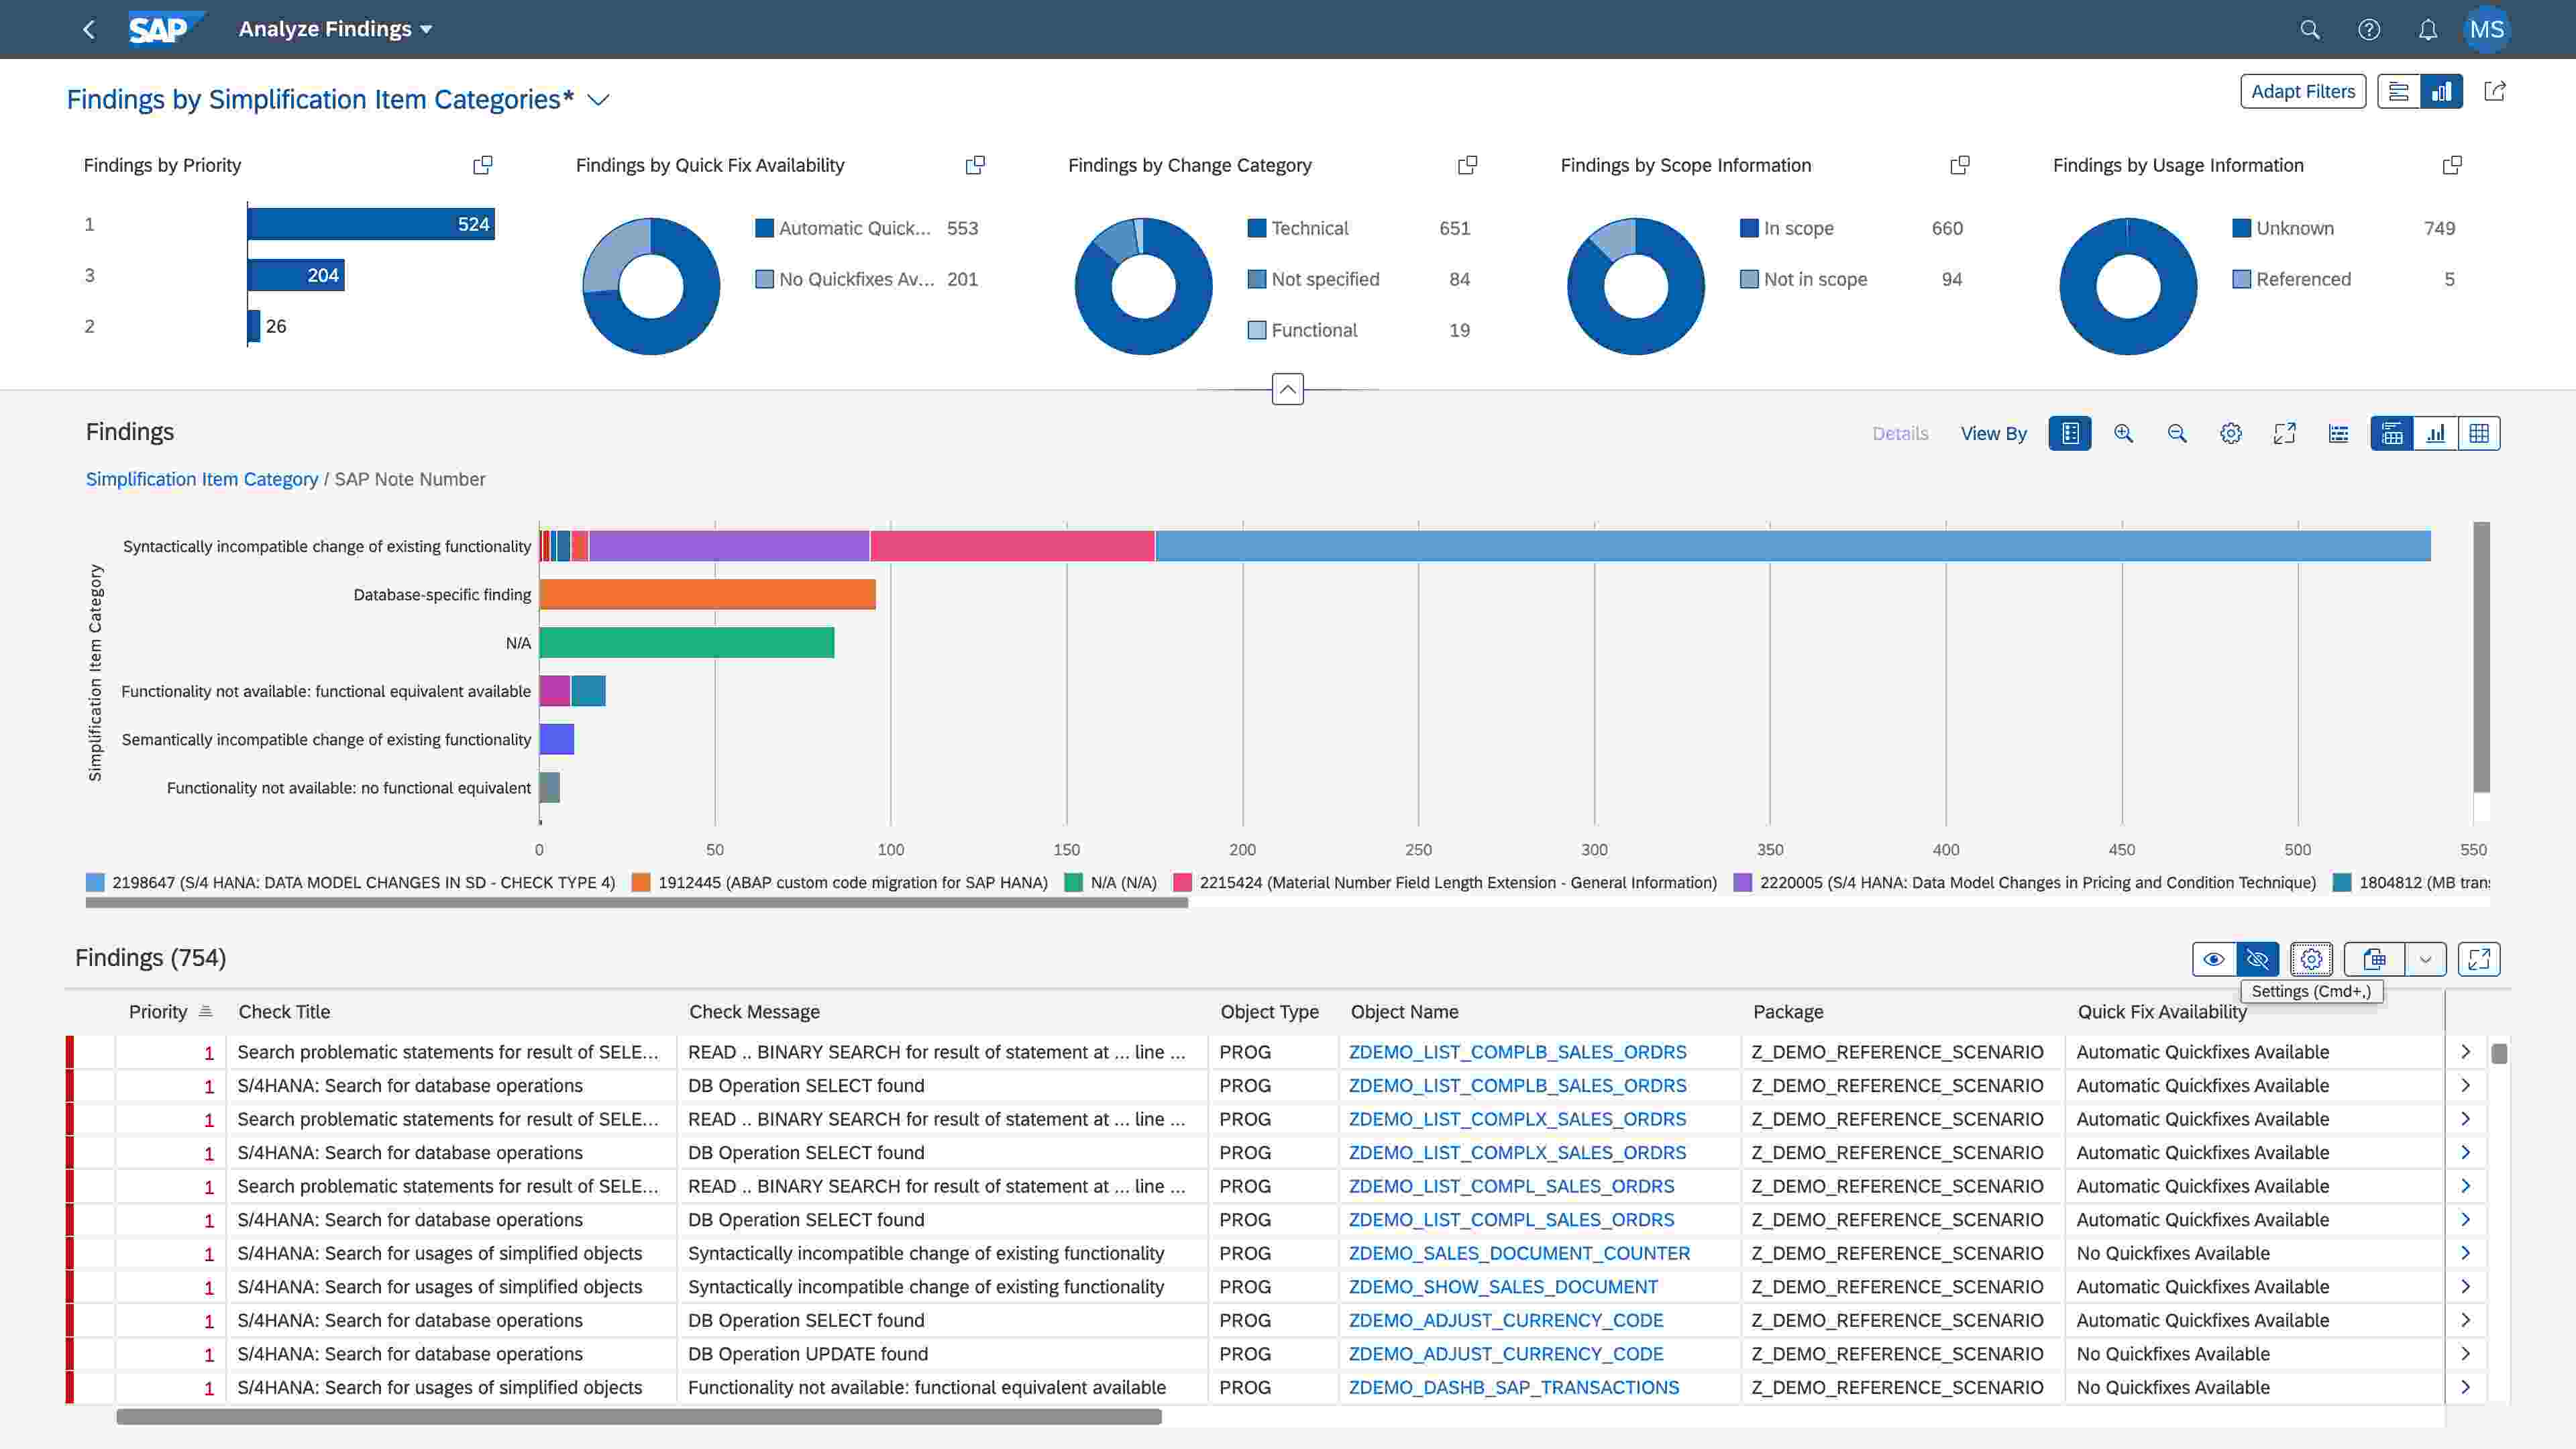2576x1449 pixels.
Task: Switch to chart-only view tab
Action: coord(2436,433)
